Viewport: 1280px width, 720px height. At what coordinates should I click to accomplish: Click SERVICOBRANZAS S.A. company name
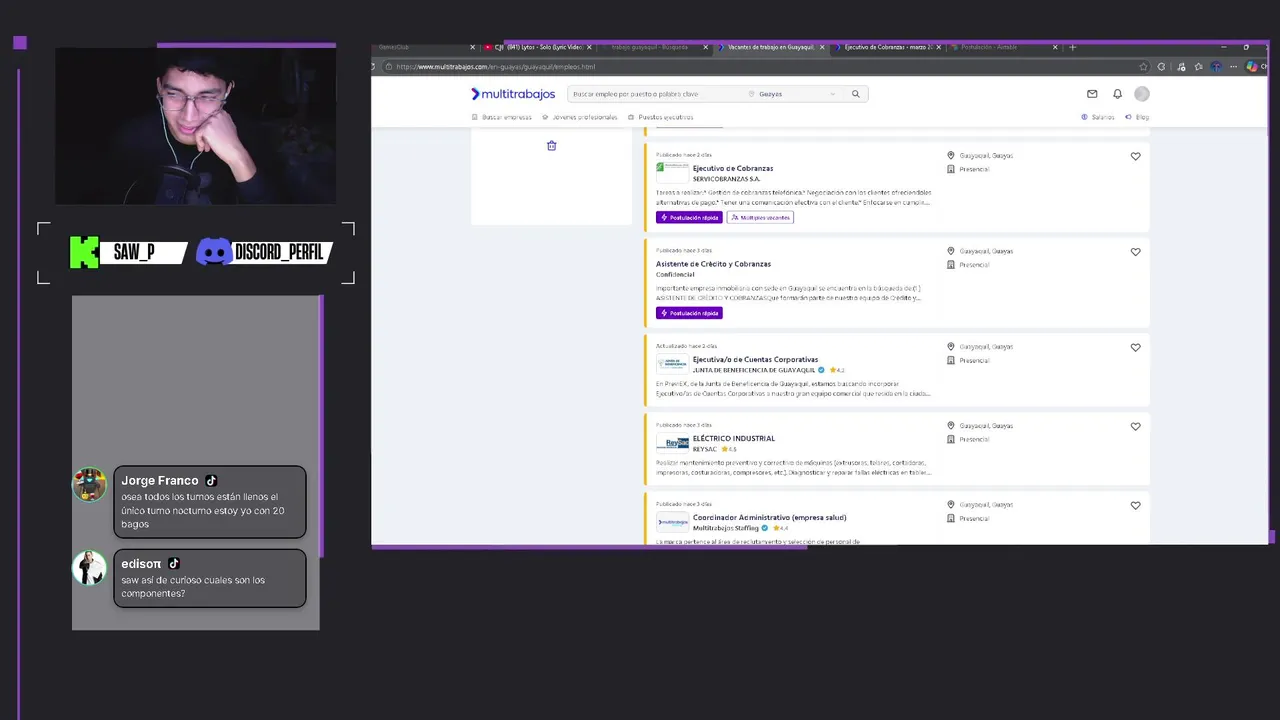pos(726,179)
